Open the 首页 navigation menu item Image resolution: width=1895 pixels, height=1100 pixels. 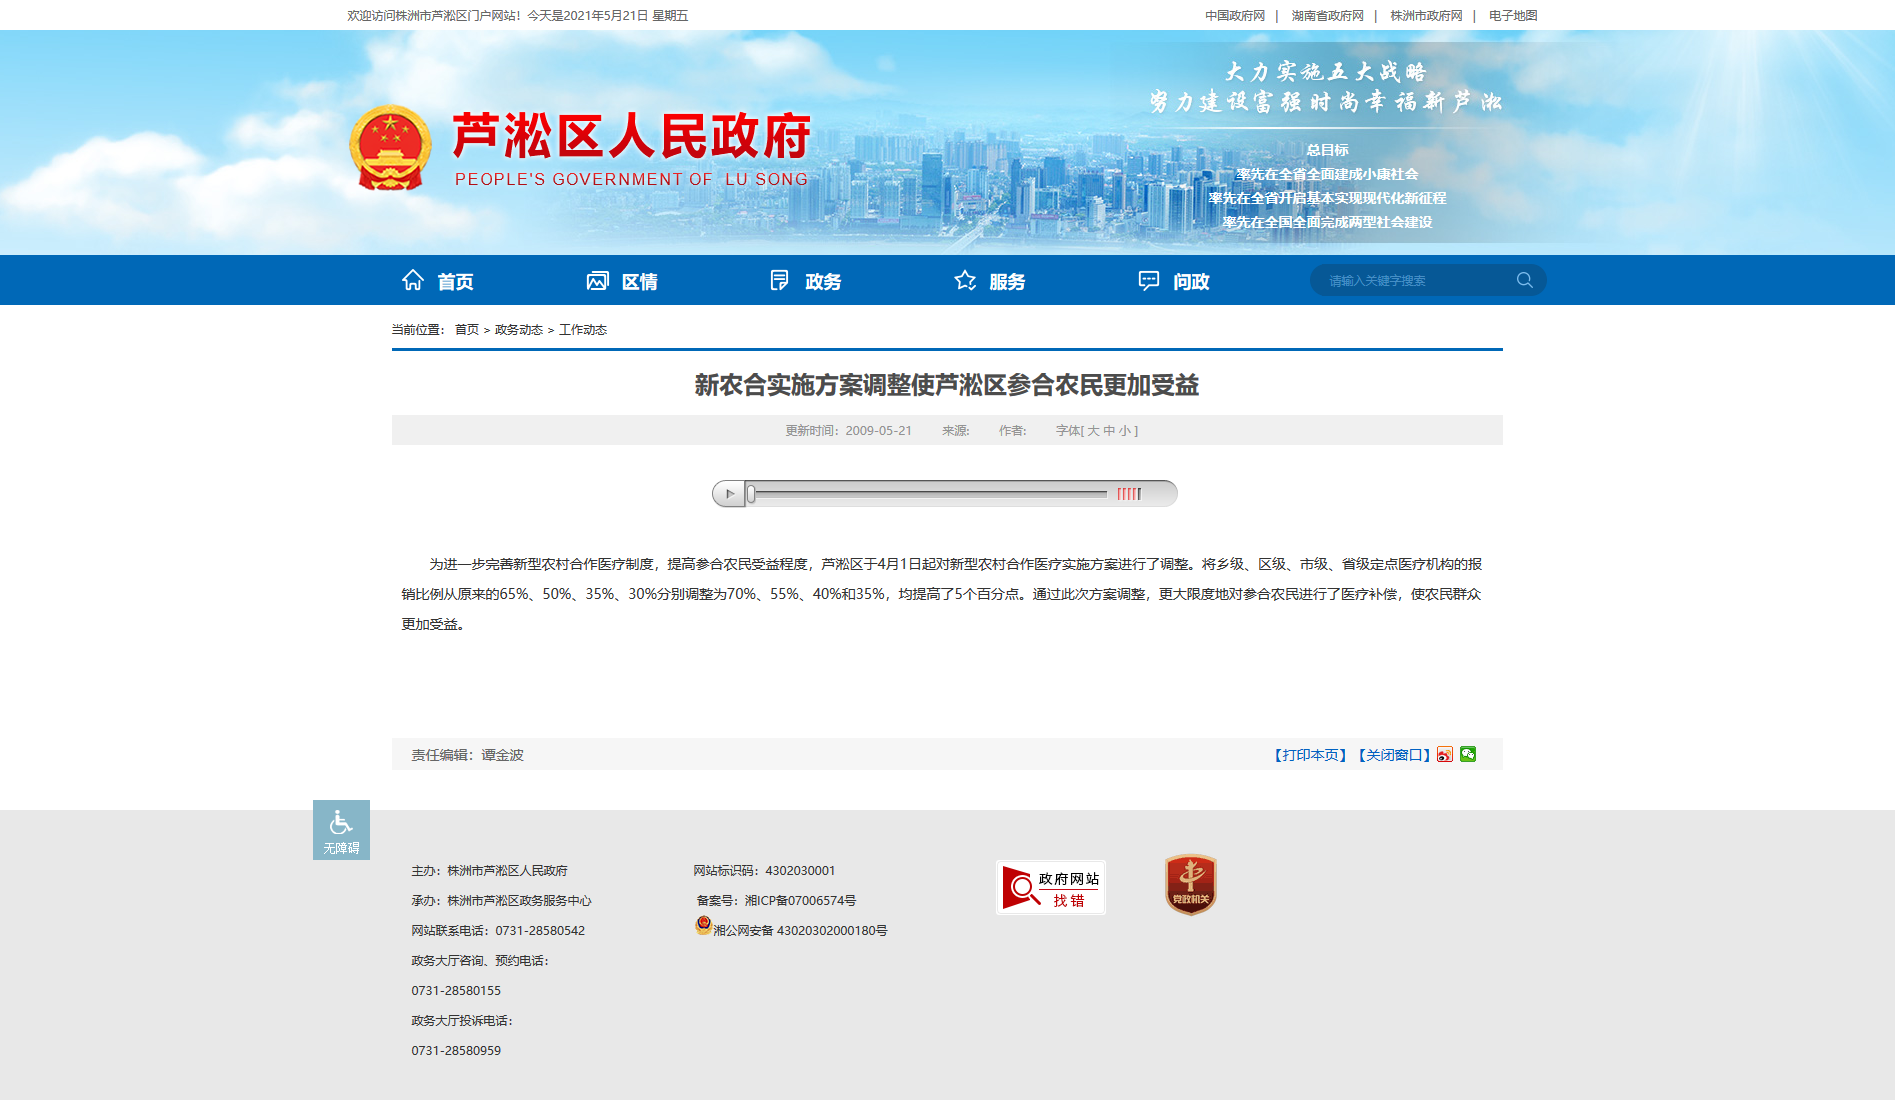click(438, 281)
